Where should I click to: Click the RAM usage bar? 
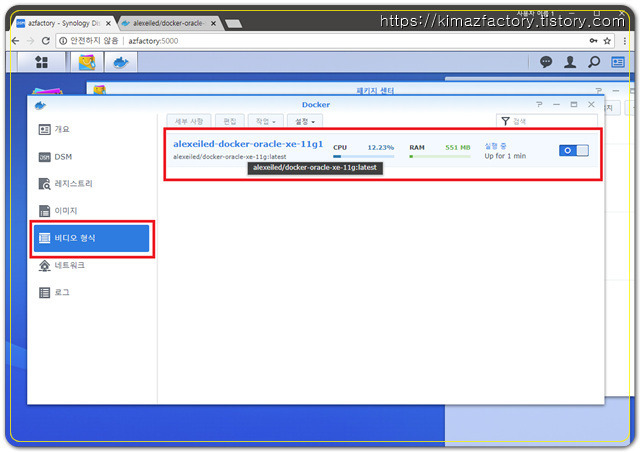[440, 156]
